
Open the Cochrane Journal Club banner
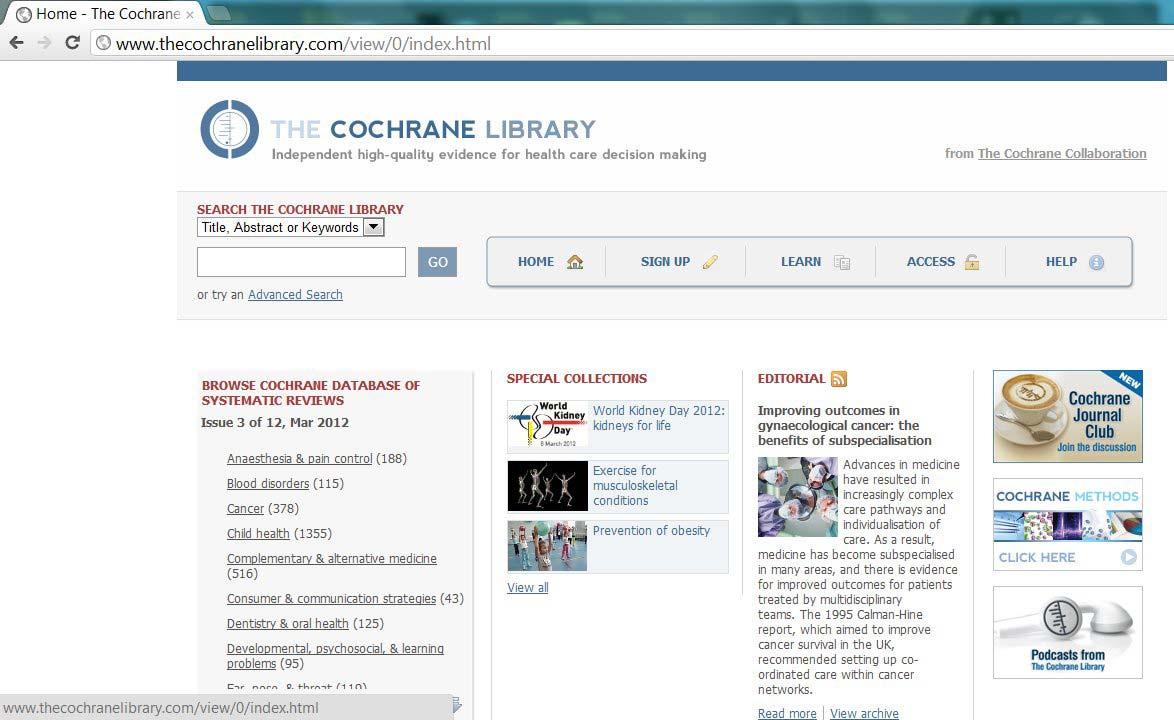coord(1068,417)
